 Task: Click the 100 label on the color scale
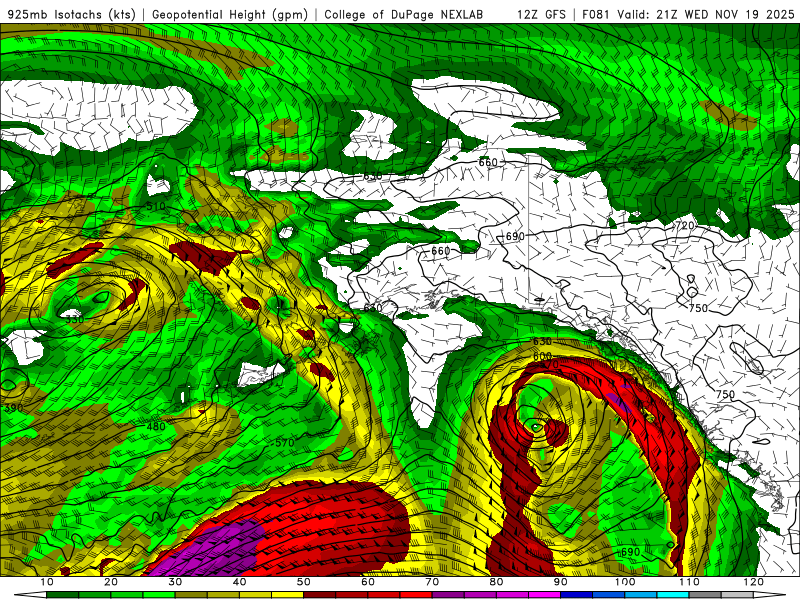point(625,582)
